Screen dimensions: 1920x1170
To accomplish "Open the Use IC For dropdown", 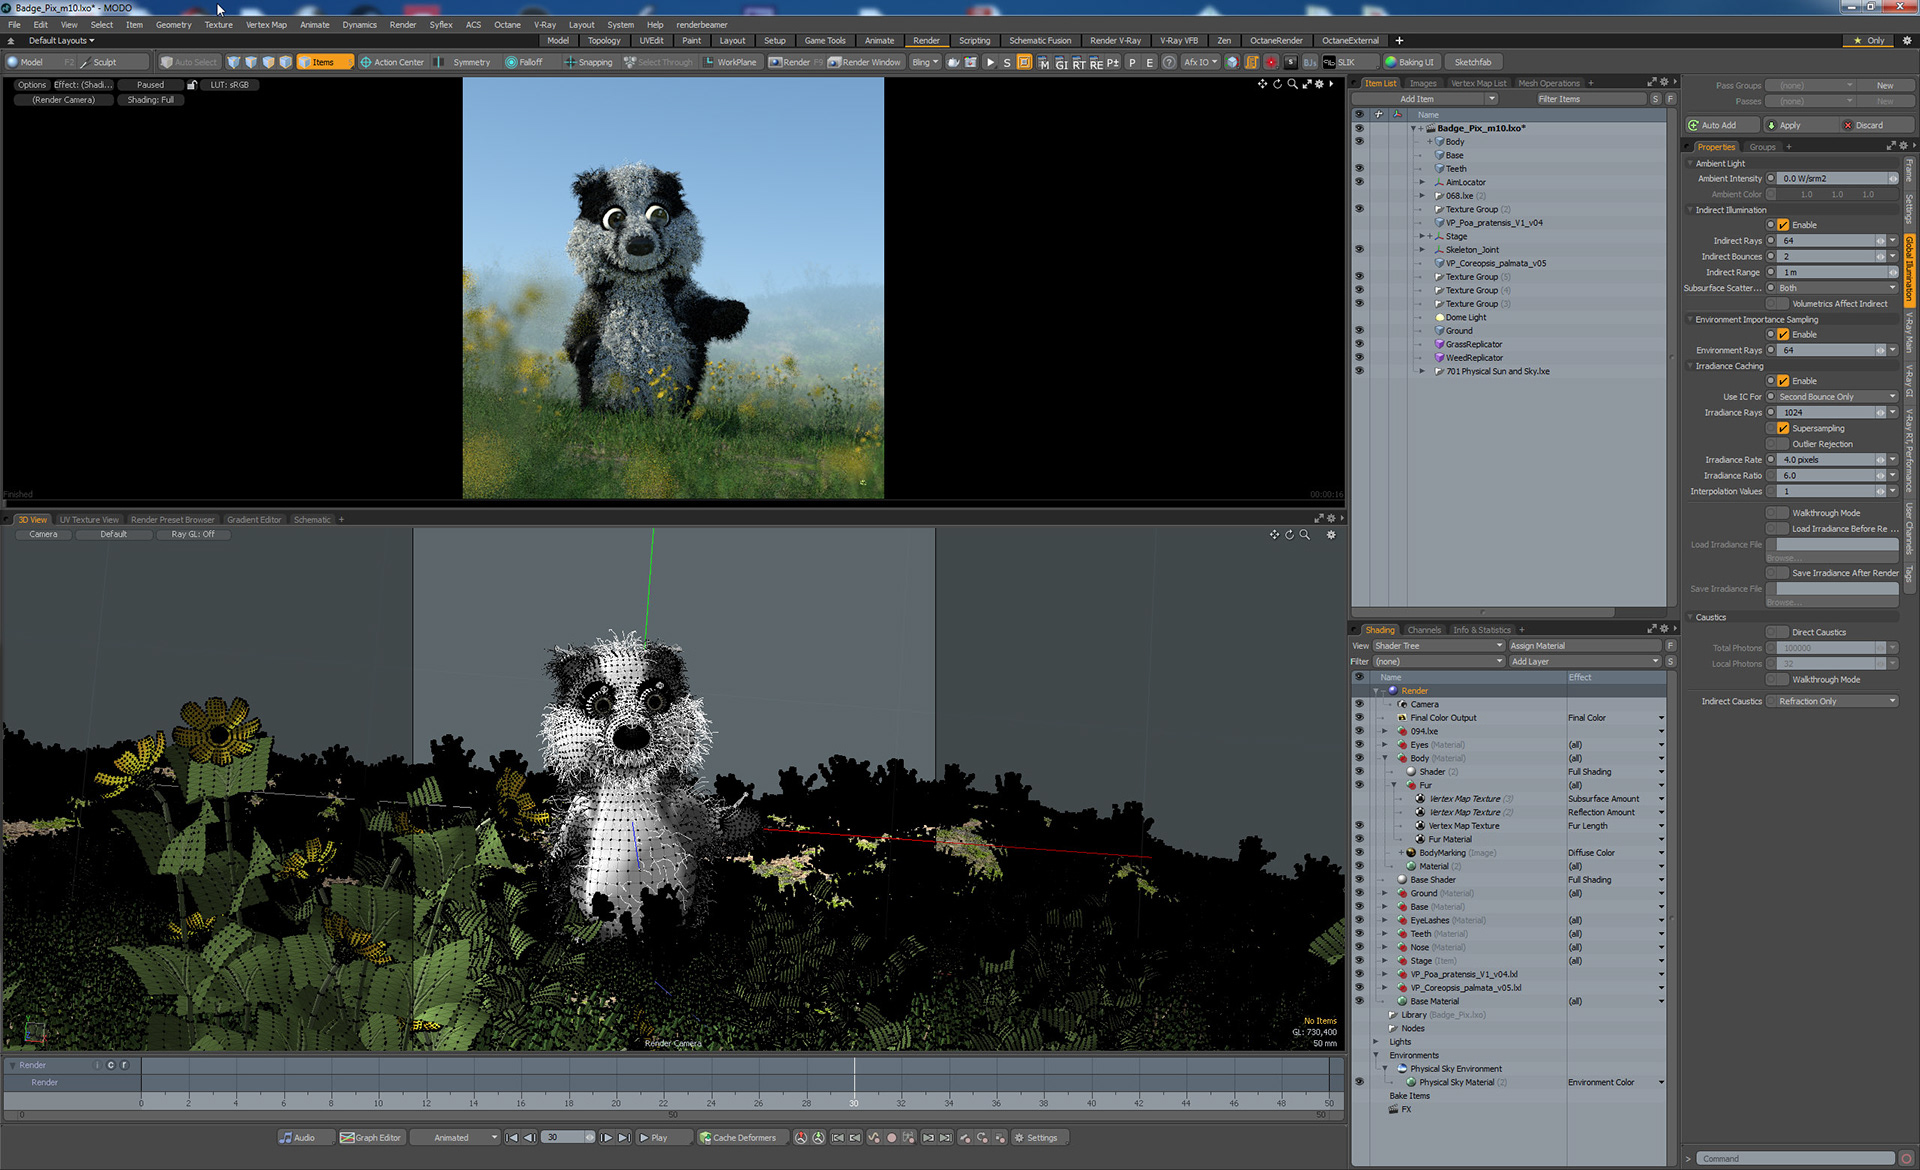I will [x=1836, y=397].
